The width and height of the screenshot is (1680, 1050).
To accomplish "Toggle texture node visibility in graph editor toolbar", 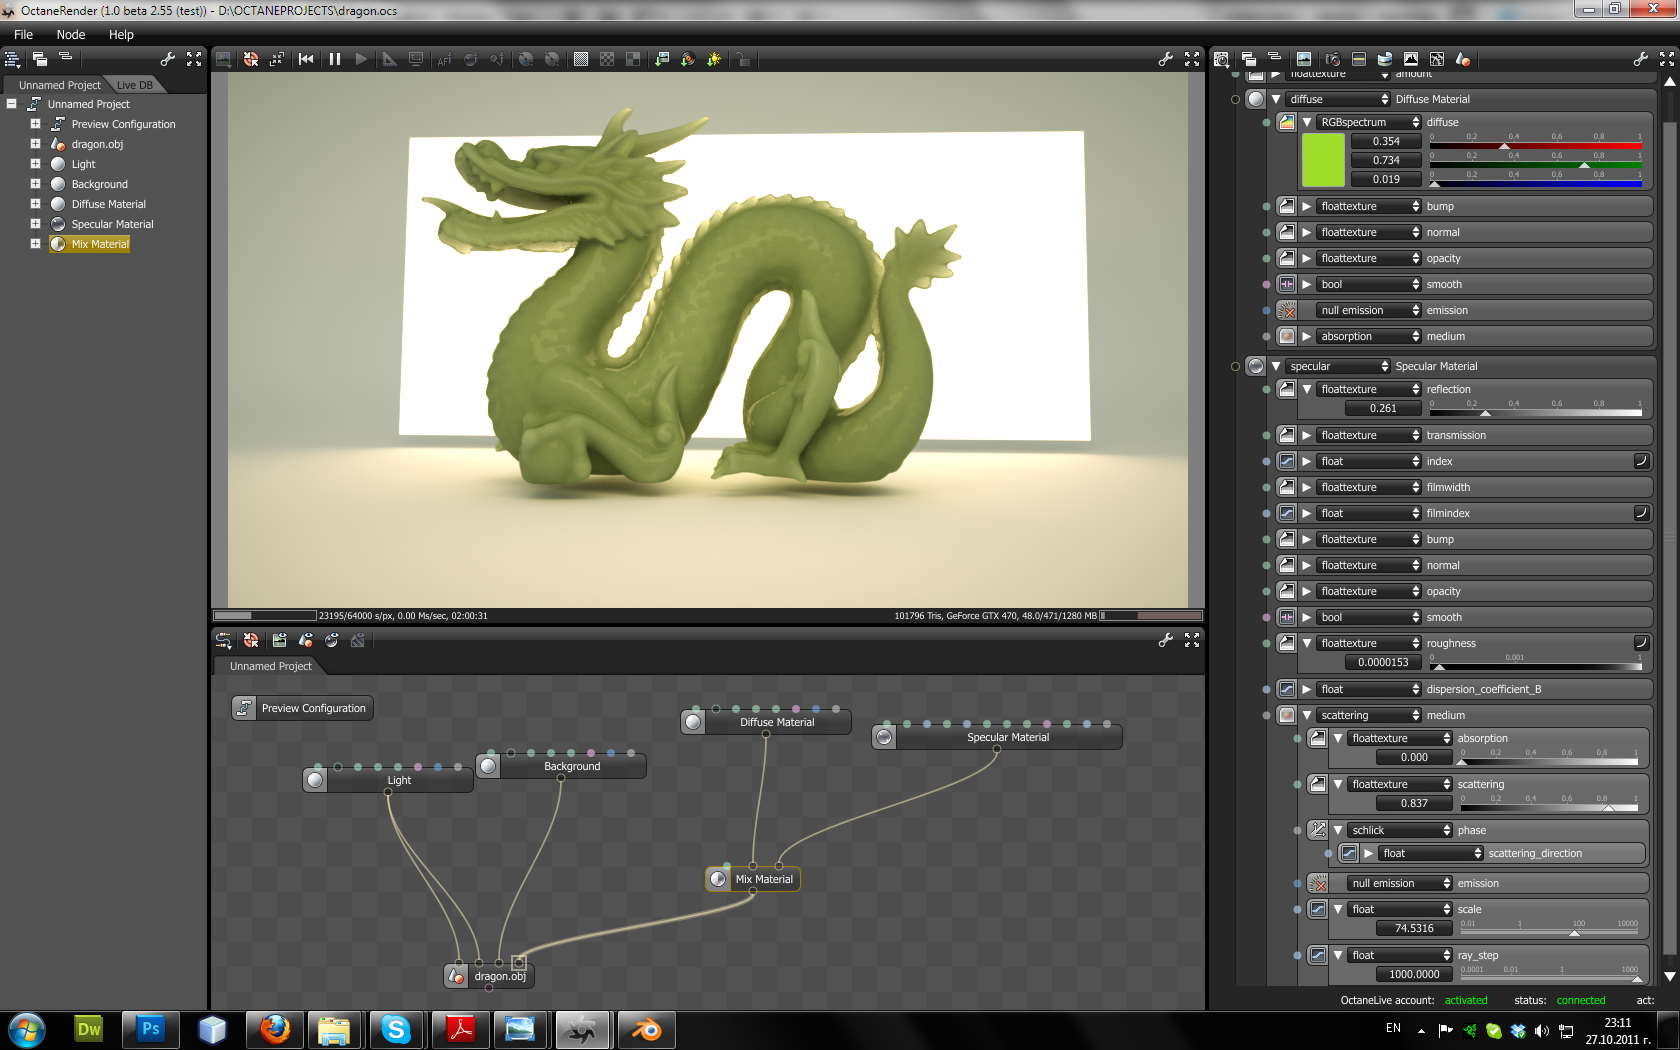I will coord(279,640).
